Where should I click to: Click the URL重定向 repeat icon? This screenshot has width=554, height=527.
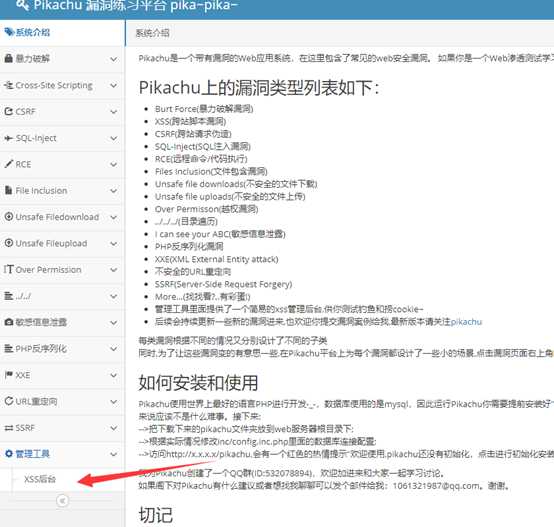coord(8,401)
